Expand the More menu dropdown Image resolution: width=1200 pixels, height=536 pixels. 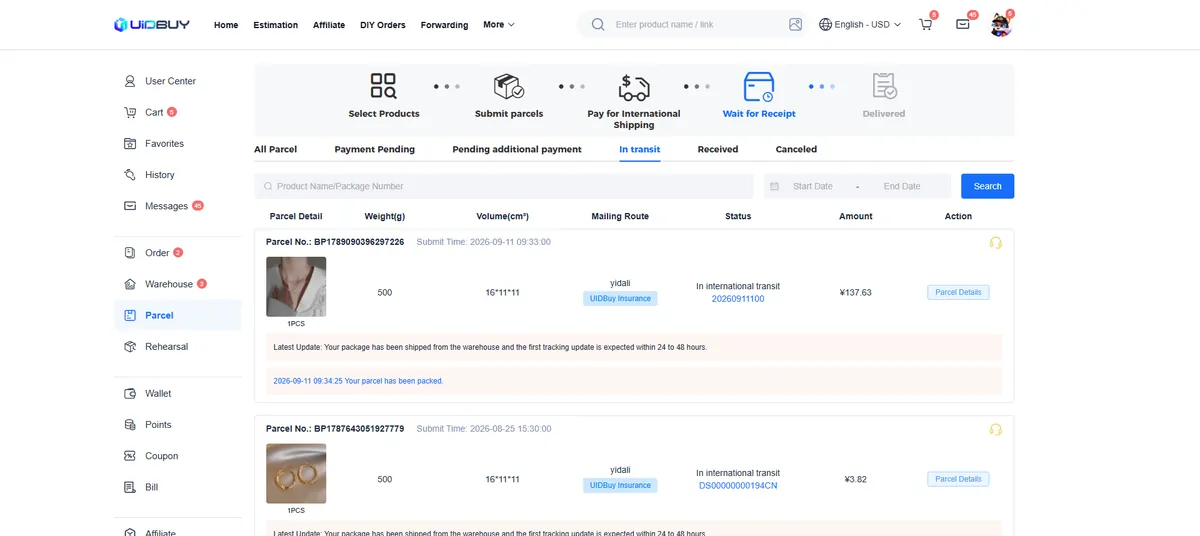pos(499,24)
